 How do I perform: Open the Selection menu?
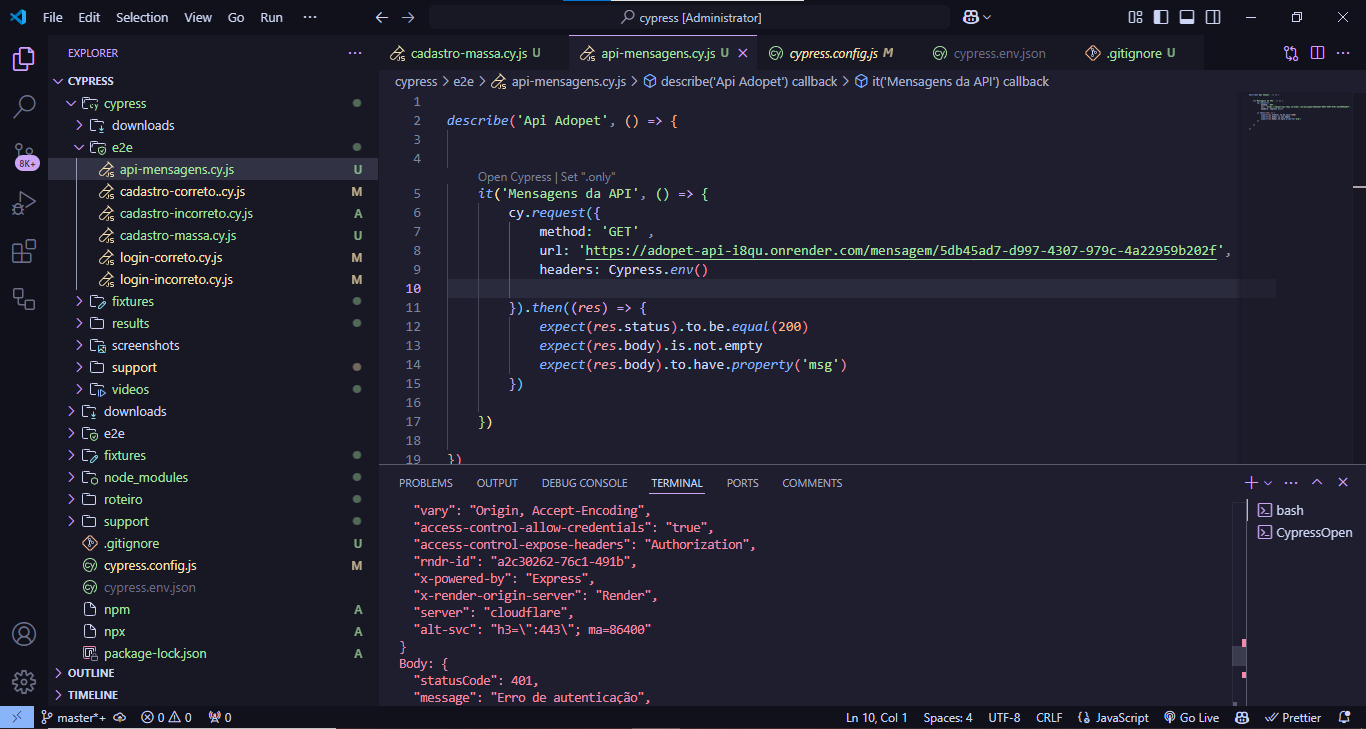pos(142,17)
